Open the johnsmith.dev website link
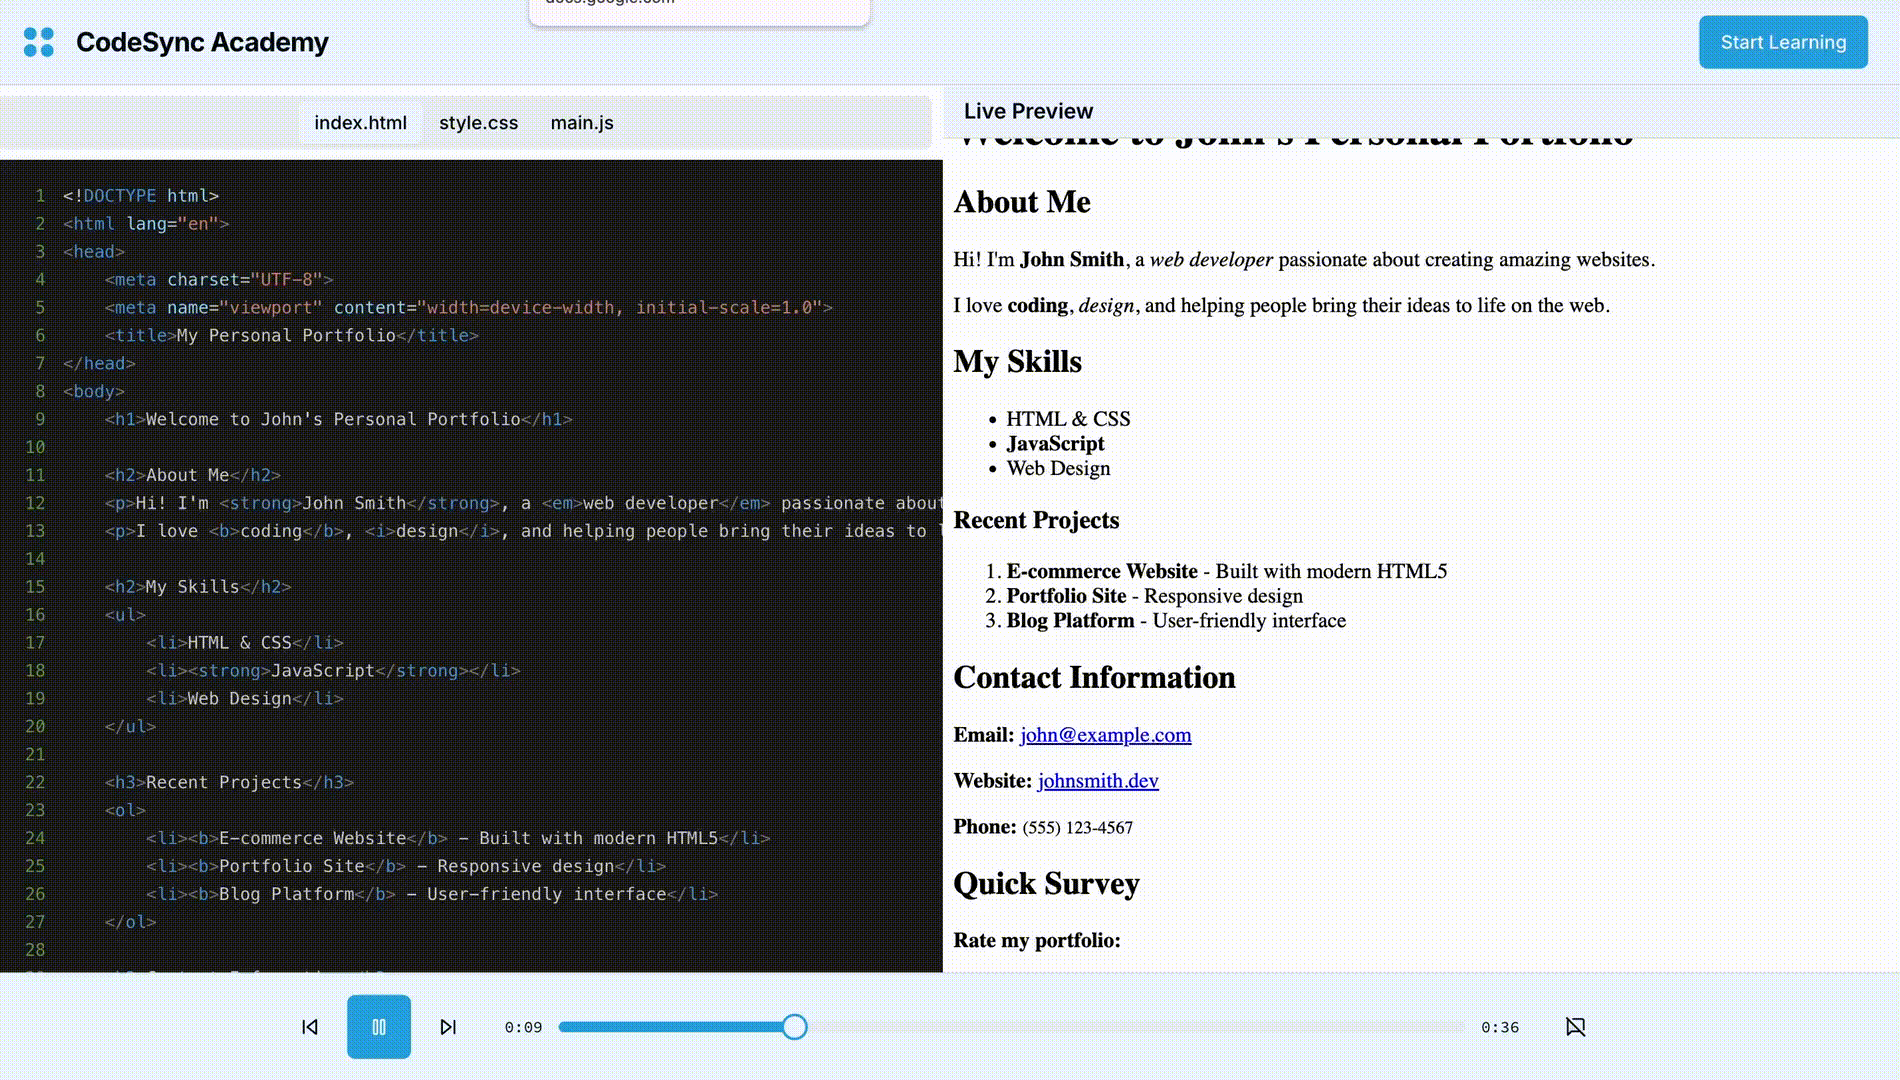Screen dimensions: 1900x1080 (x=1098, y=781)
